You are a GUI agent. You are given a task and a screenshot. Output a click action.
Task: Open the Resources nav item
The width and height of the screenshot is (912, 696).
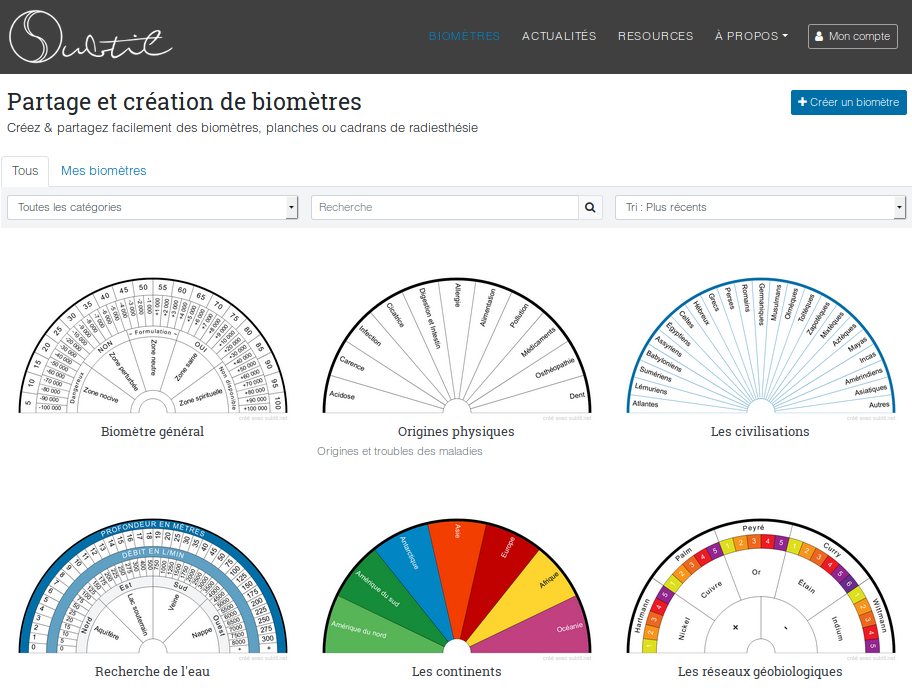[x=656, y=36]
